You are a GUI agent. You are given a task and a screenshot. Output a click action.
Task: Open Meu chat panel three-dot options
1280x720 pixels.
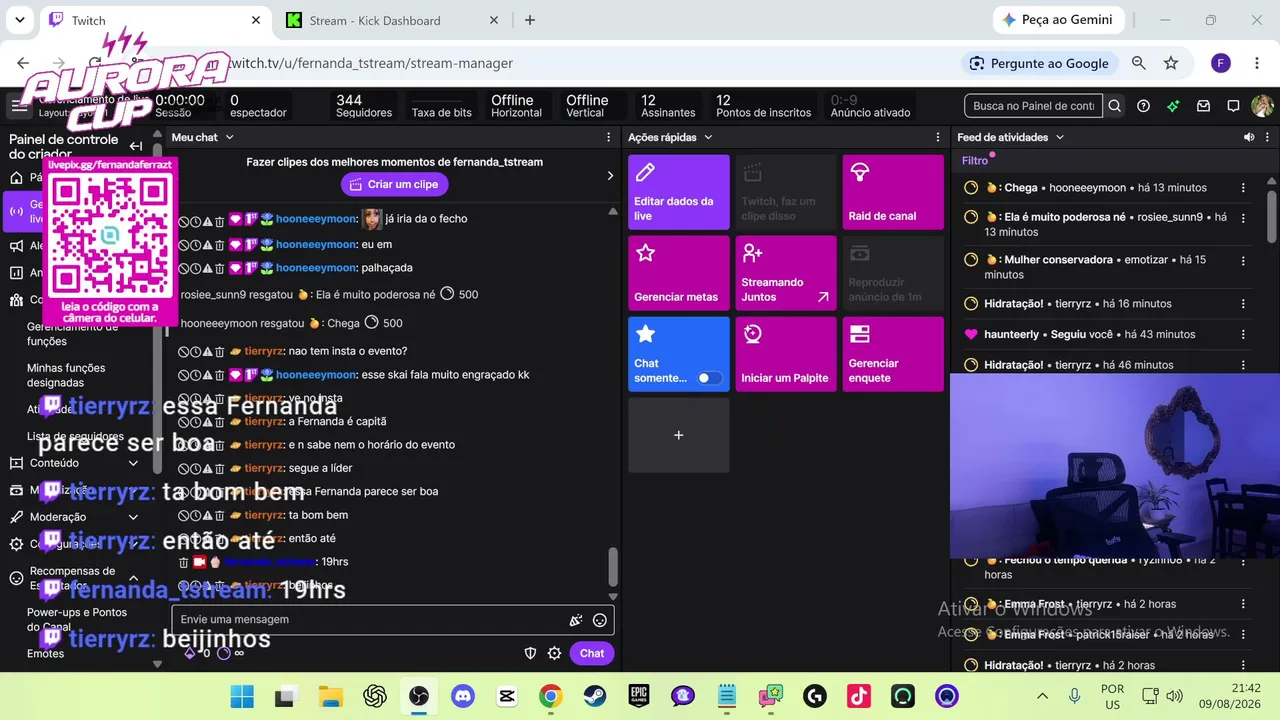pos(609,137)
